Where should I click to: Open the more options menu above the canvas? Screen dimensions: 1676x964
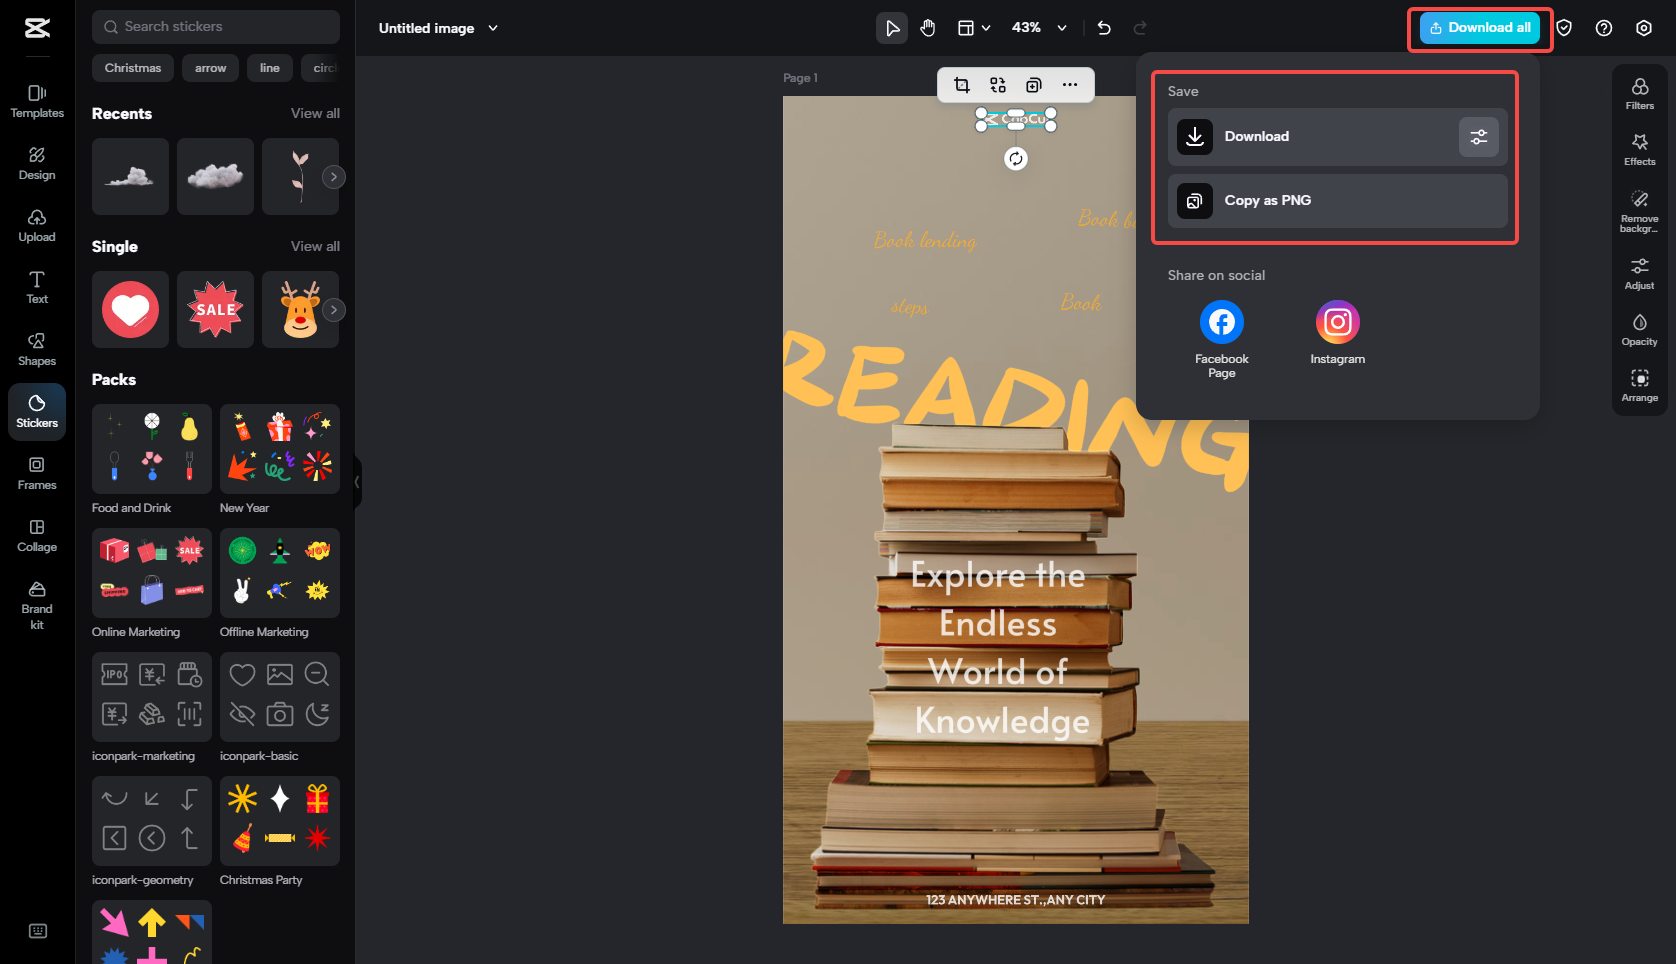click(1069, 85)
